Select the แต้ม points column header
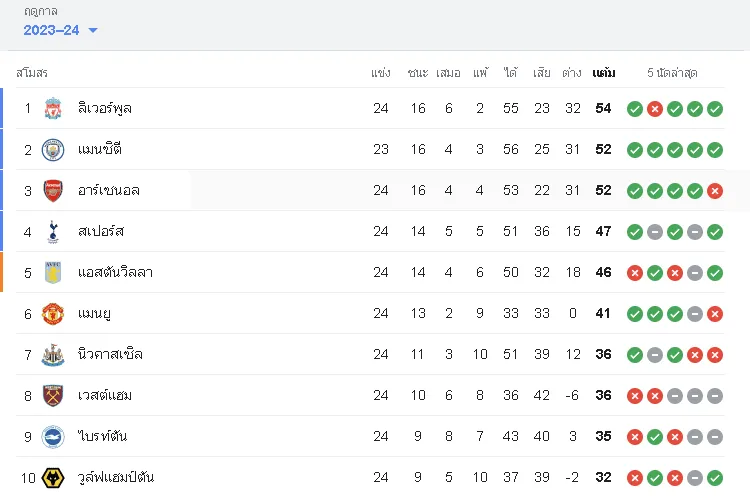This screenshot has height=496, width=750. pyautogui.click(x=604, y=73)
